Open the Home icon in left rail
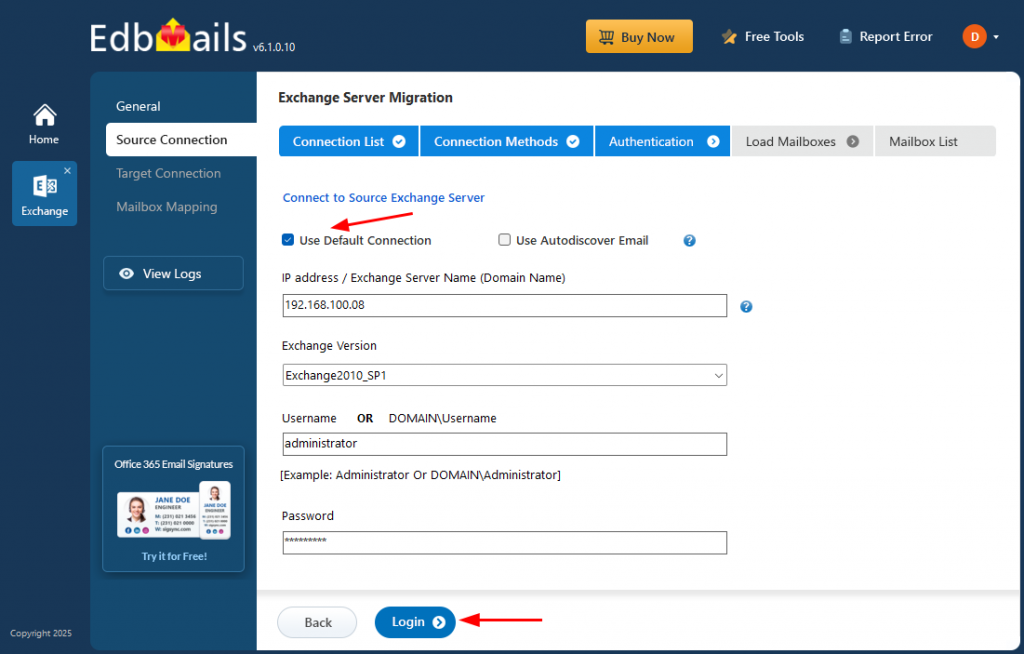This screenshot has height=654, width=1024. coord(44,124)
